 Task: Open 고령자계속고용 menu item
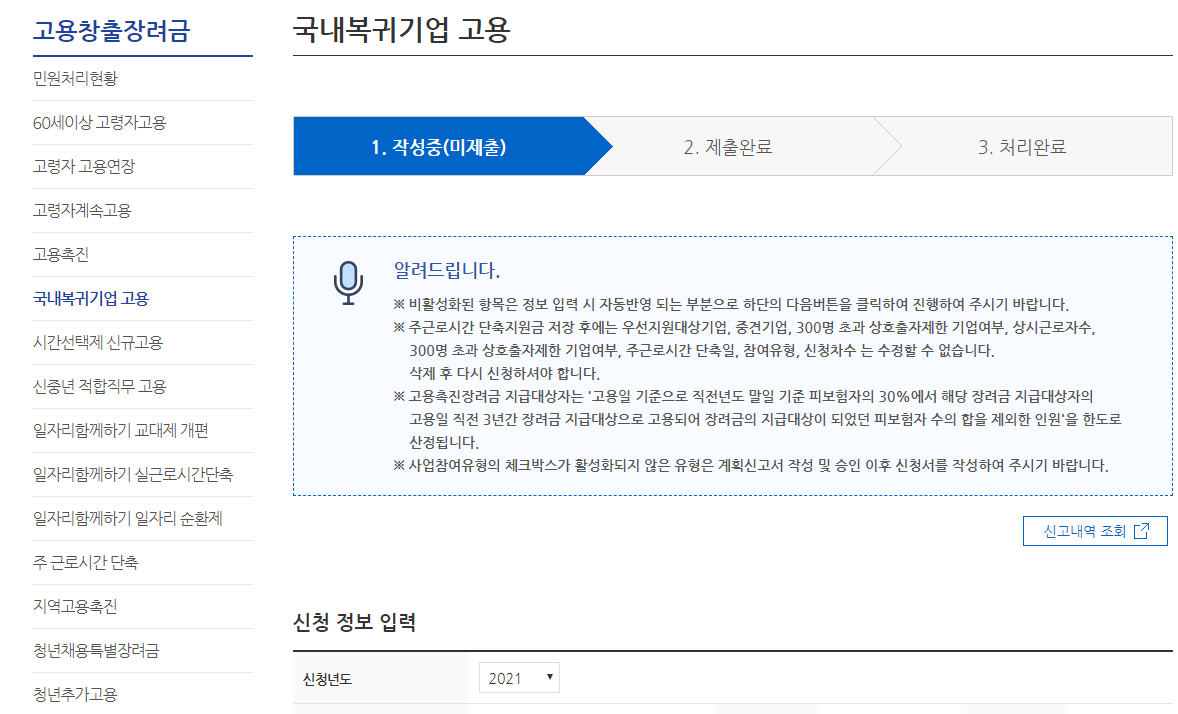pos(82,210)
